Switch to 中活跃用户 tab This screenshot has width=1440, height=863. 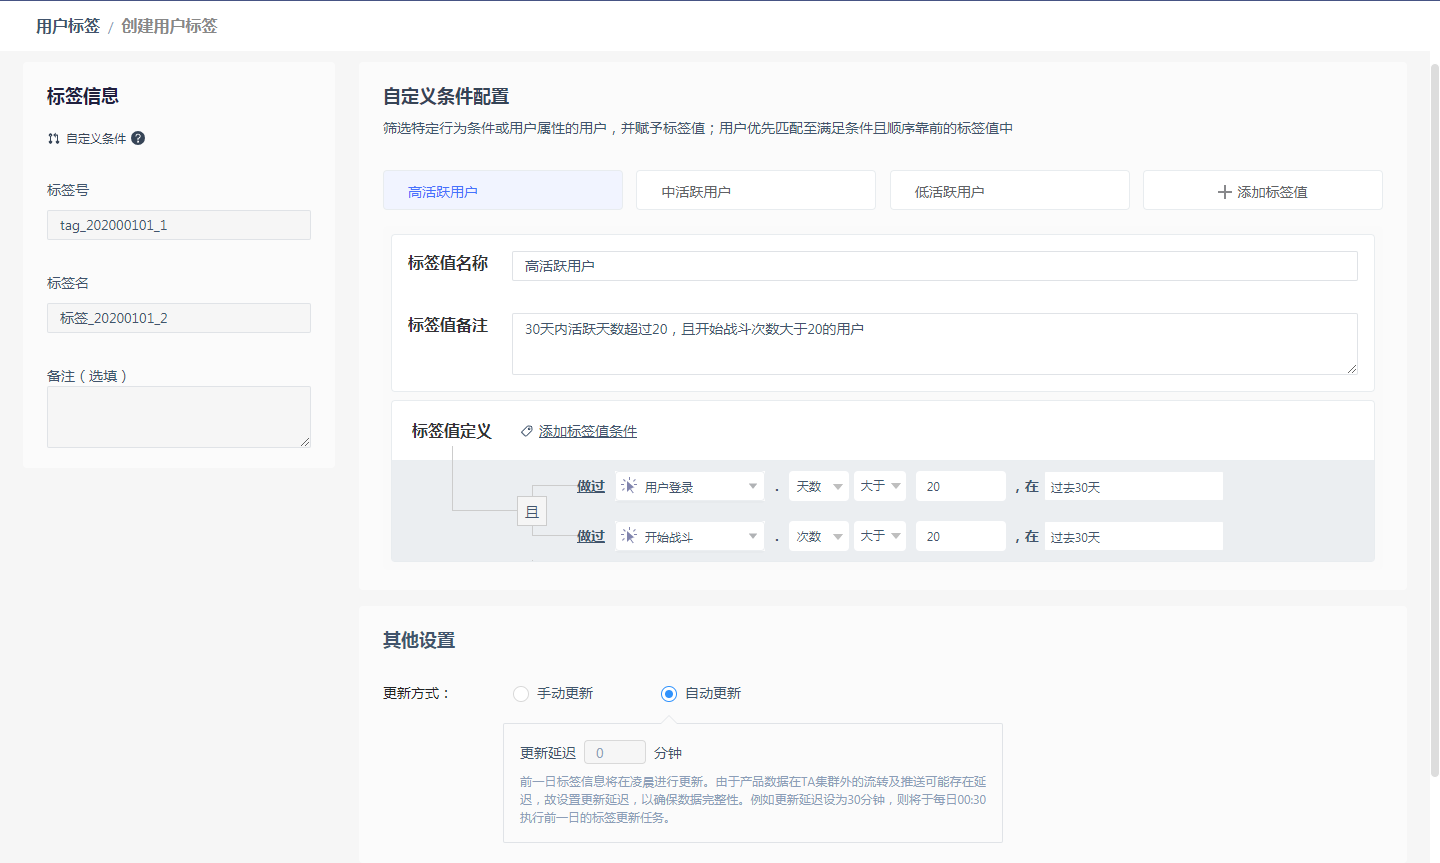click(755, 191)
